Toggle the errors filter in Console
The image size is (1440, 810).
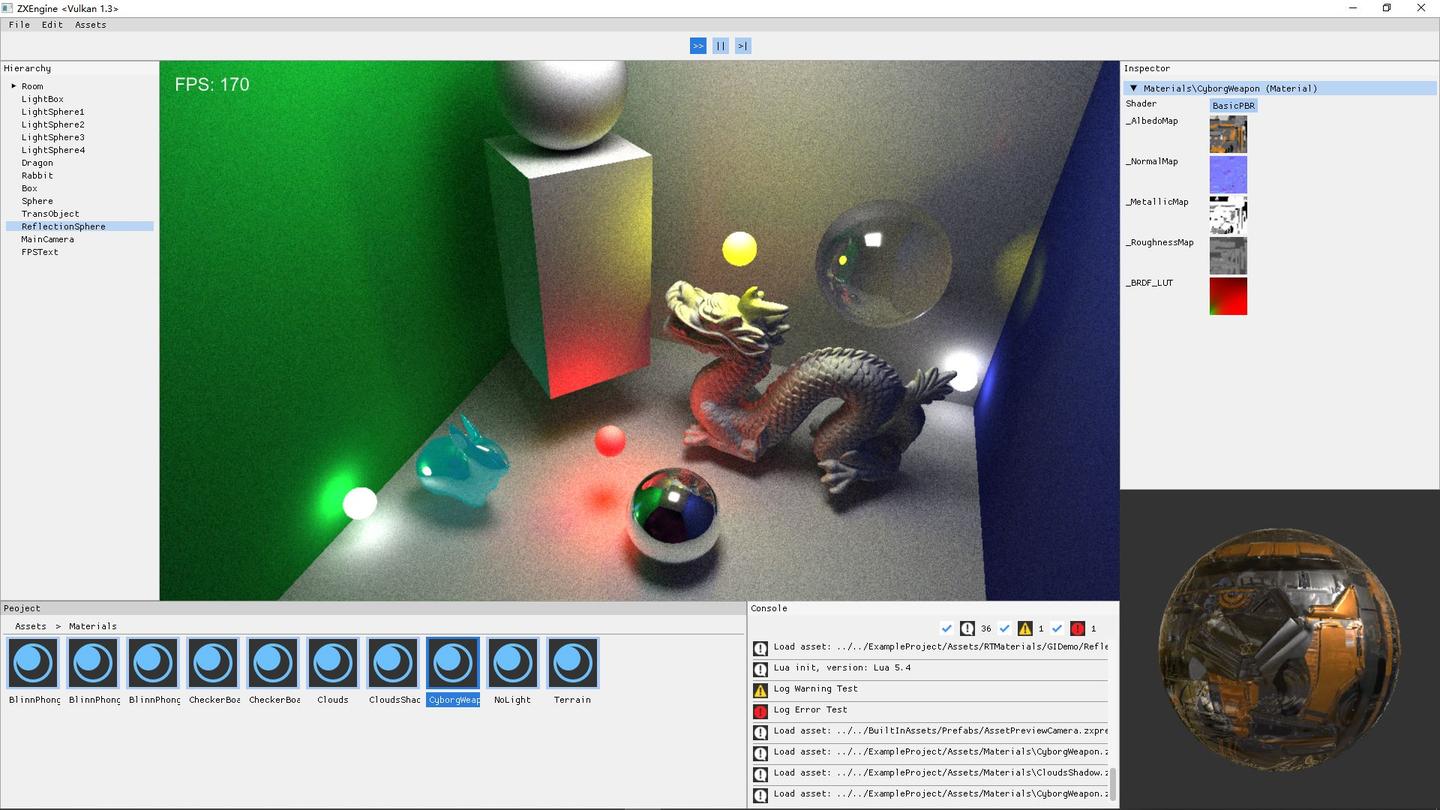click(1057, 628)
